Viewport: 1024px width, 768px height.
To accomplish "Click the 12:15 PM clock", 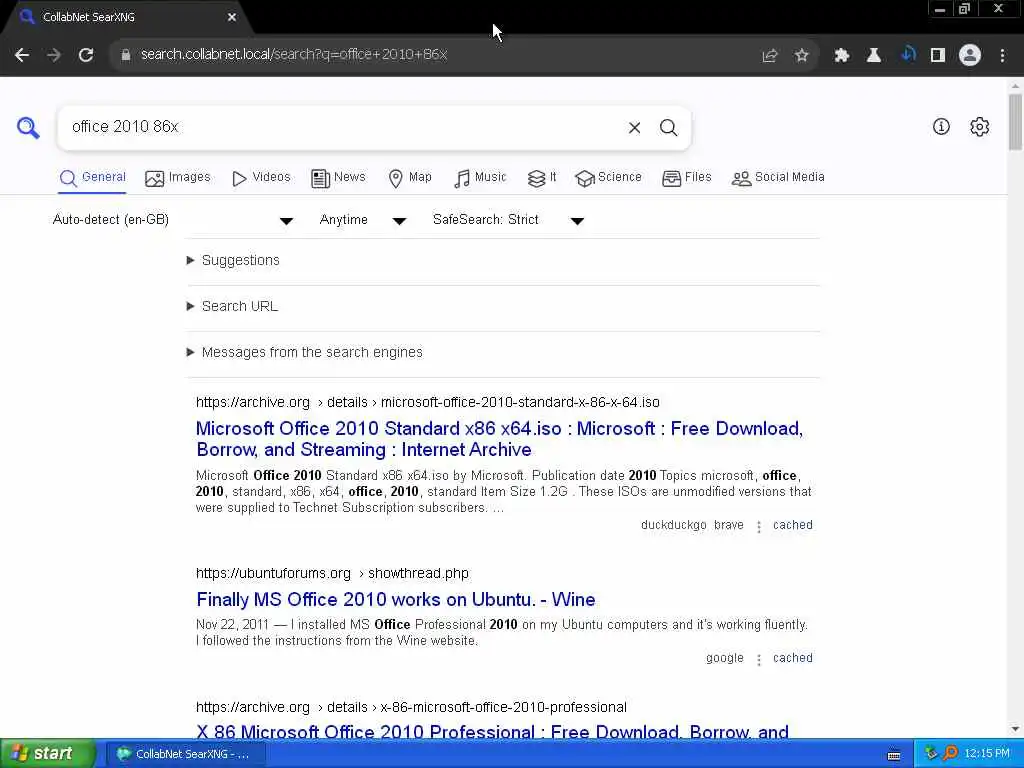I will pos(987,754).
